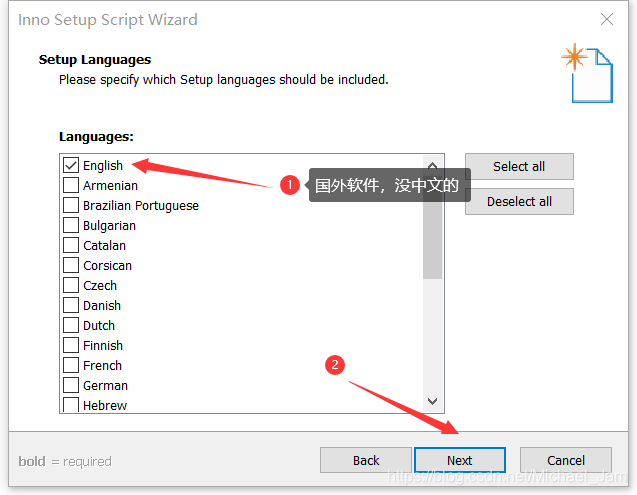Viewport: 637px width, 495px height.
Task: Click the Corsican label text
Action: point(108,265)
